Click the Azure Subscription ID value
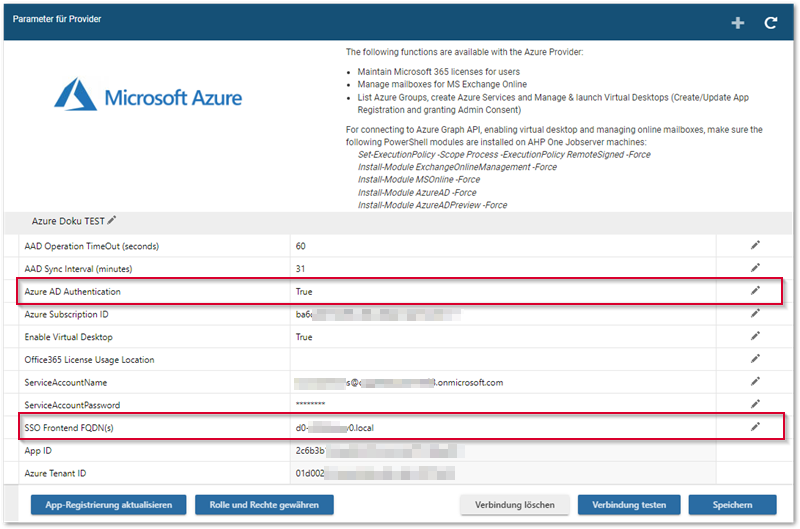 pos(378,315)
